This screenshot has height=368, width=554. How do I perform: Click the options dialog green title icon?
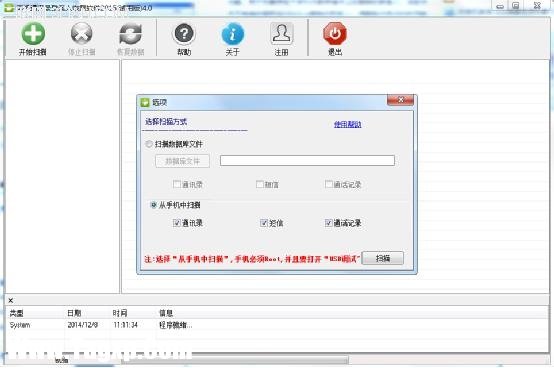[145, 102]
